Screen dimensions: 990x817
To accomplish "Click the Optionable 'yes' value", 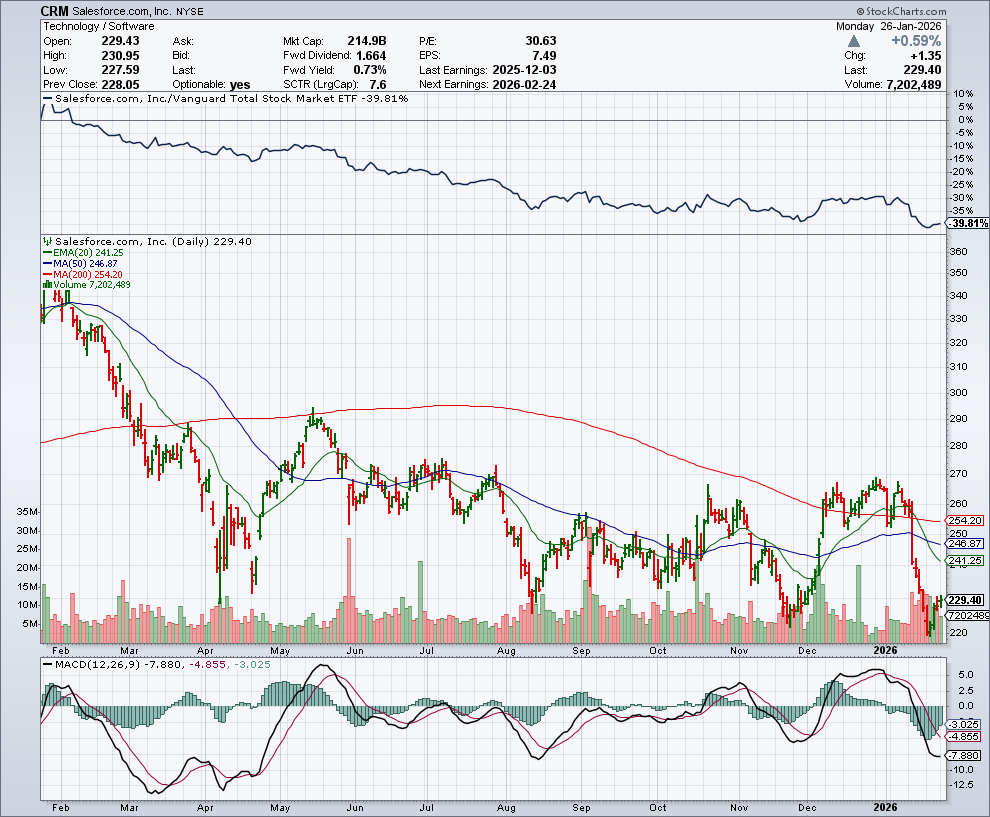I will (240, 85).
